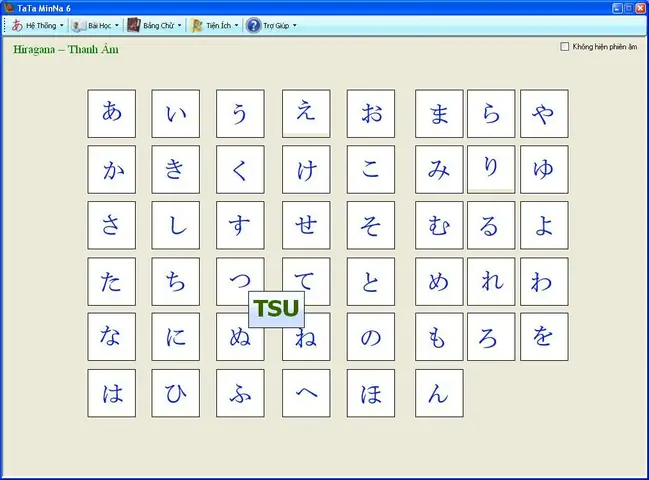Click the ま character card
This screenshot has height=480, width=649.
coord(439,114)
